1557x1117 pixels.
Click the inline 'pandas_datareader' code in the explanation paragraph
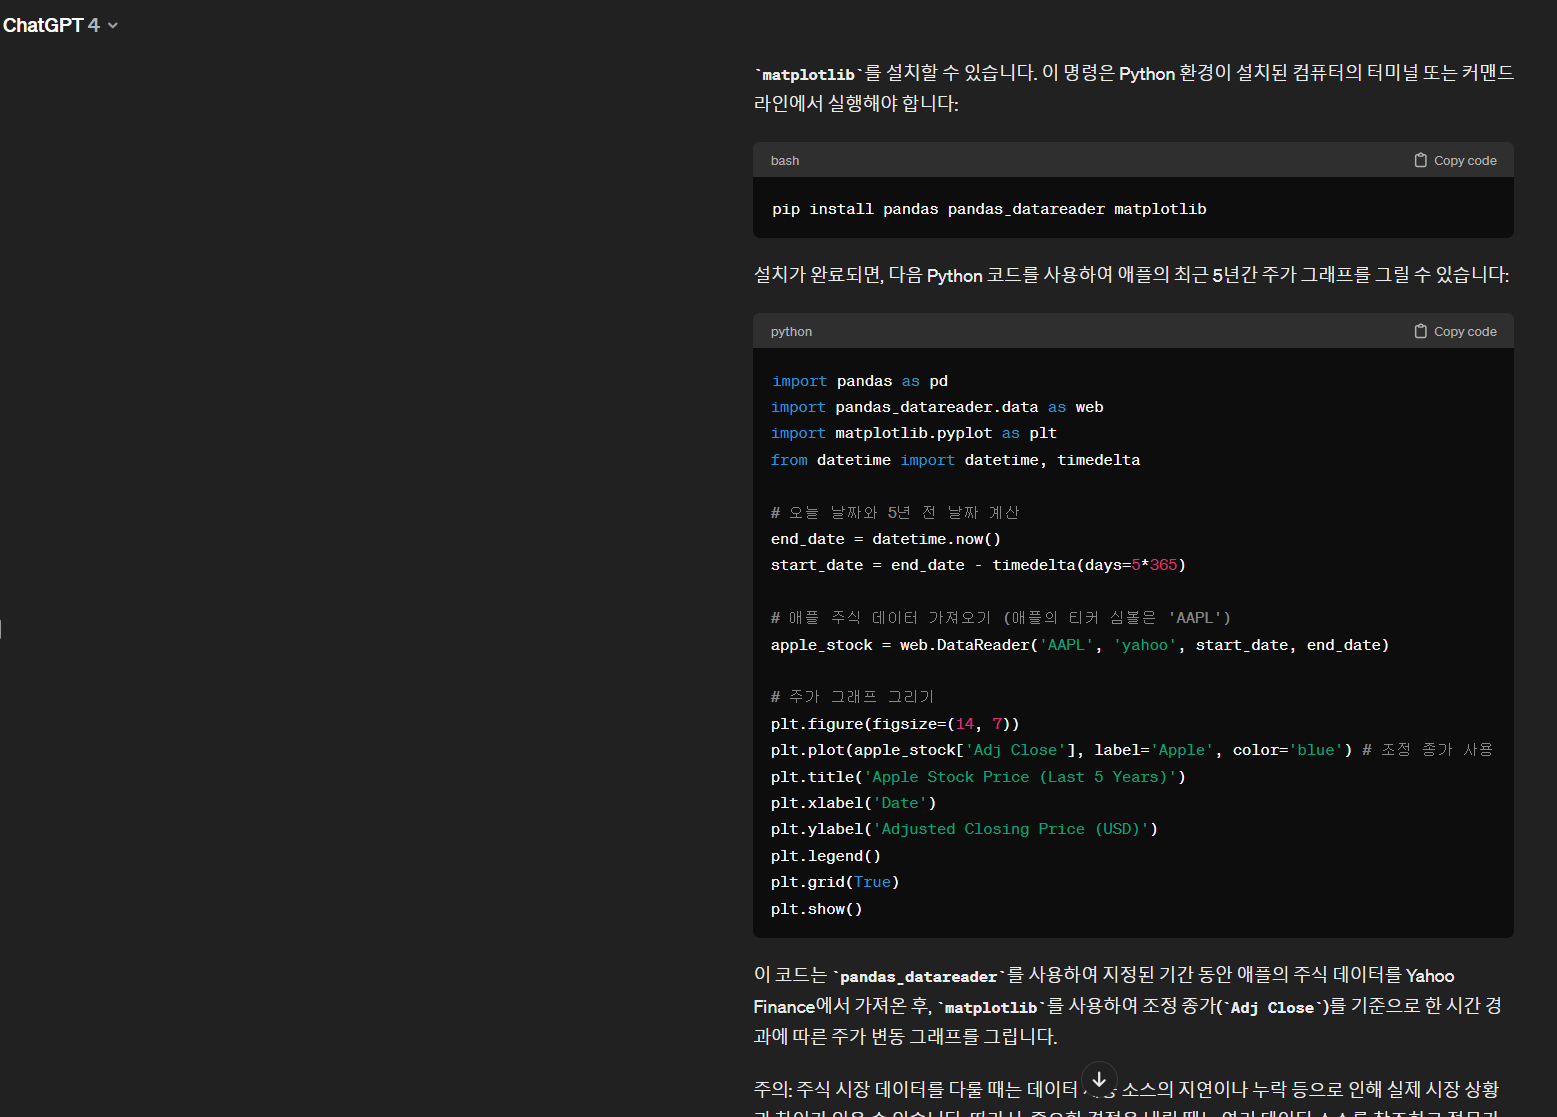click(918, 977)
